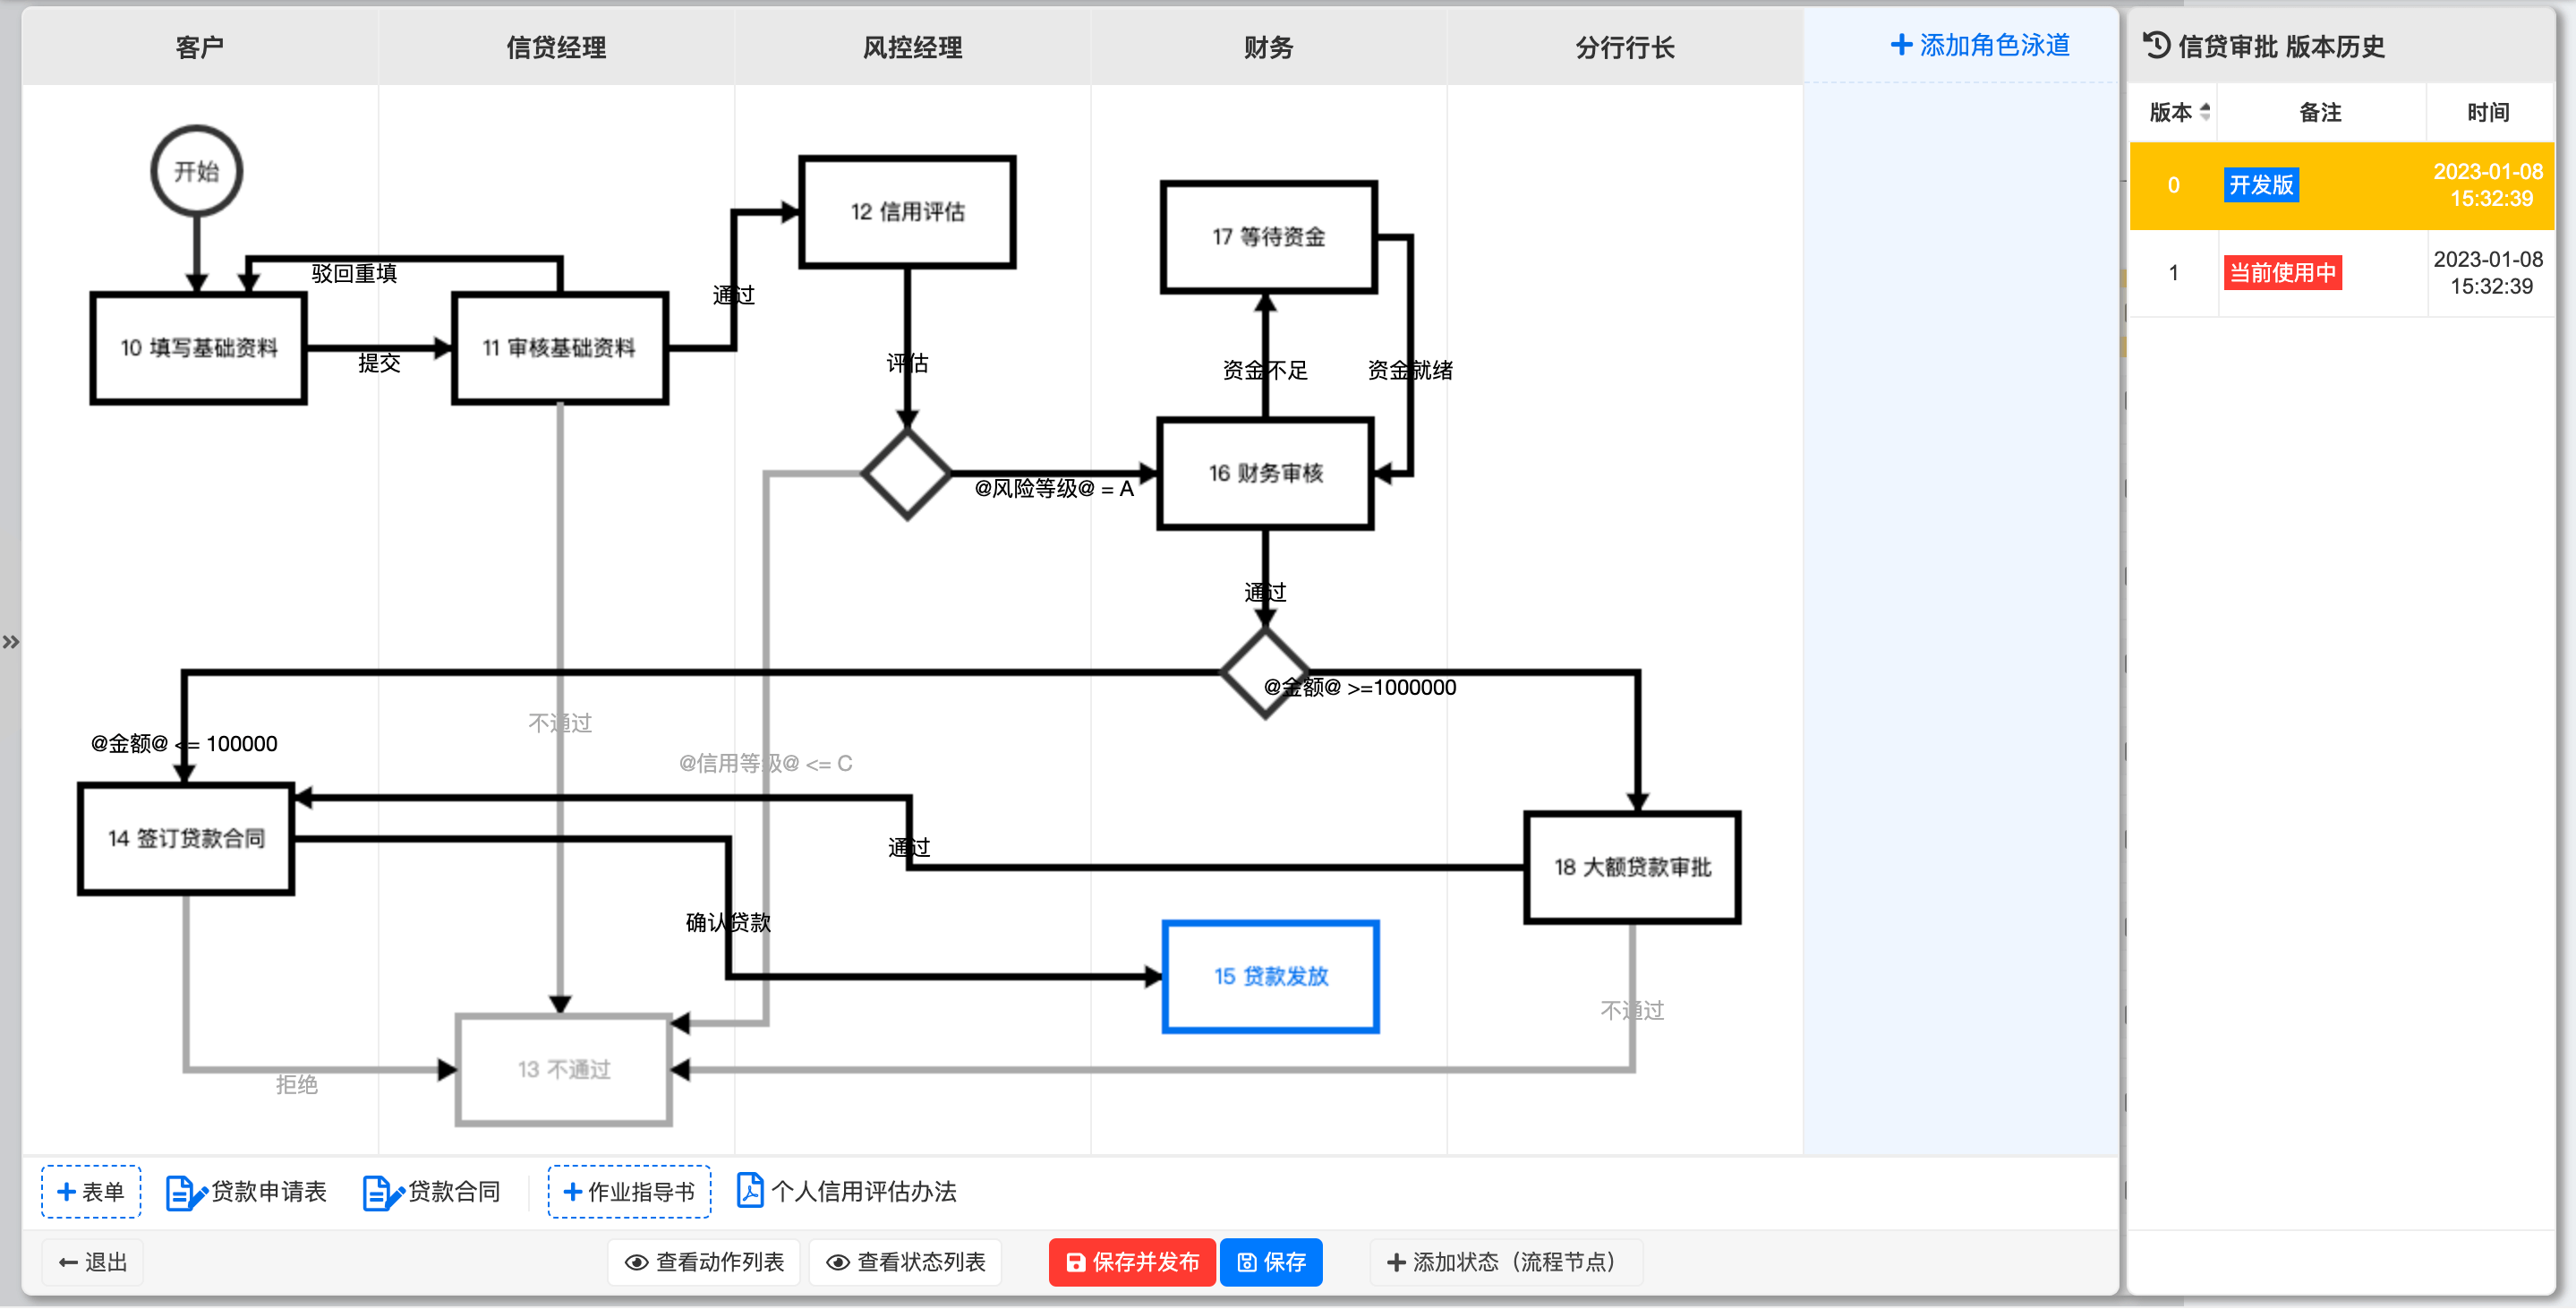Viewport: 2576px width, 1309px height.
Task: Select node 17 等待资金
Action: coord(1269,237)
